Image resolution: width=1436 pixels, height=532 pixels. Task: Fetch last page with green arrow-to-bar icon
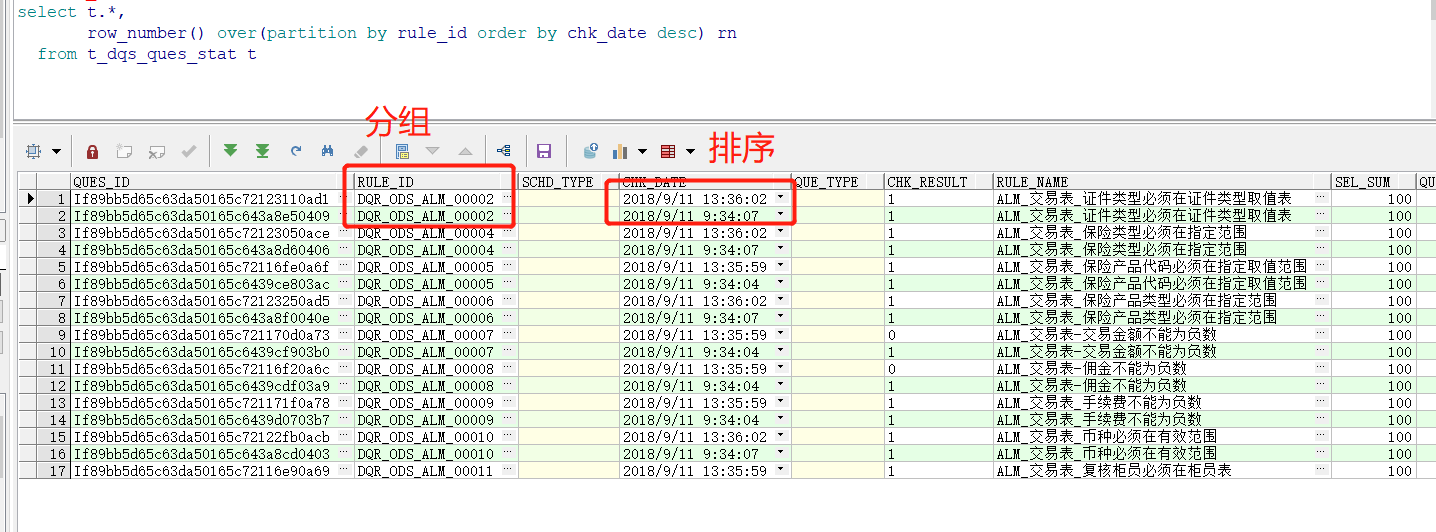pos(262,151)
